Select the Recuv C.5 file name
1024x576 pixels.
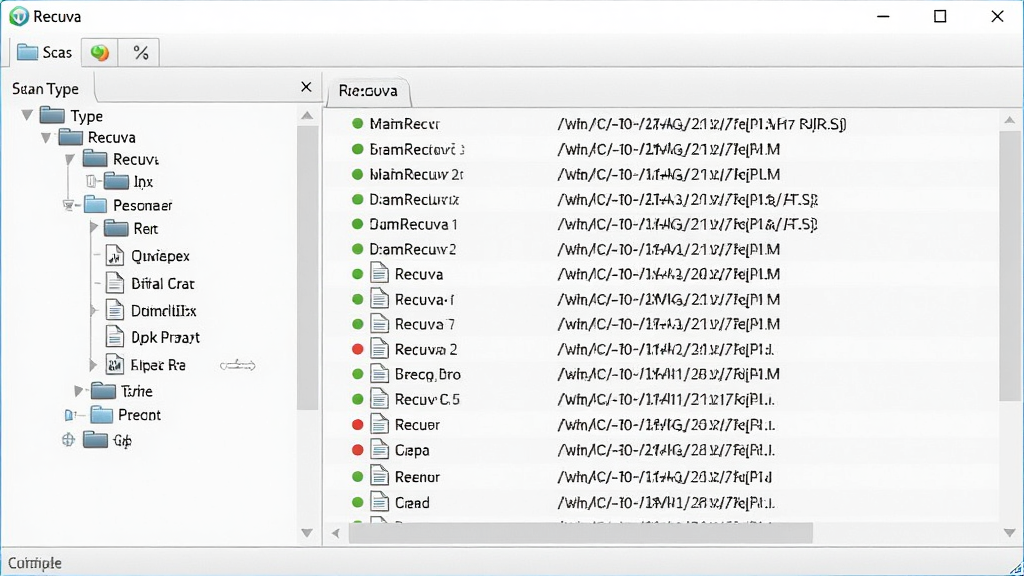click(427, 399)
